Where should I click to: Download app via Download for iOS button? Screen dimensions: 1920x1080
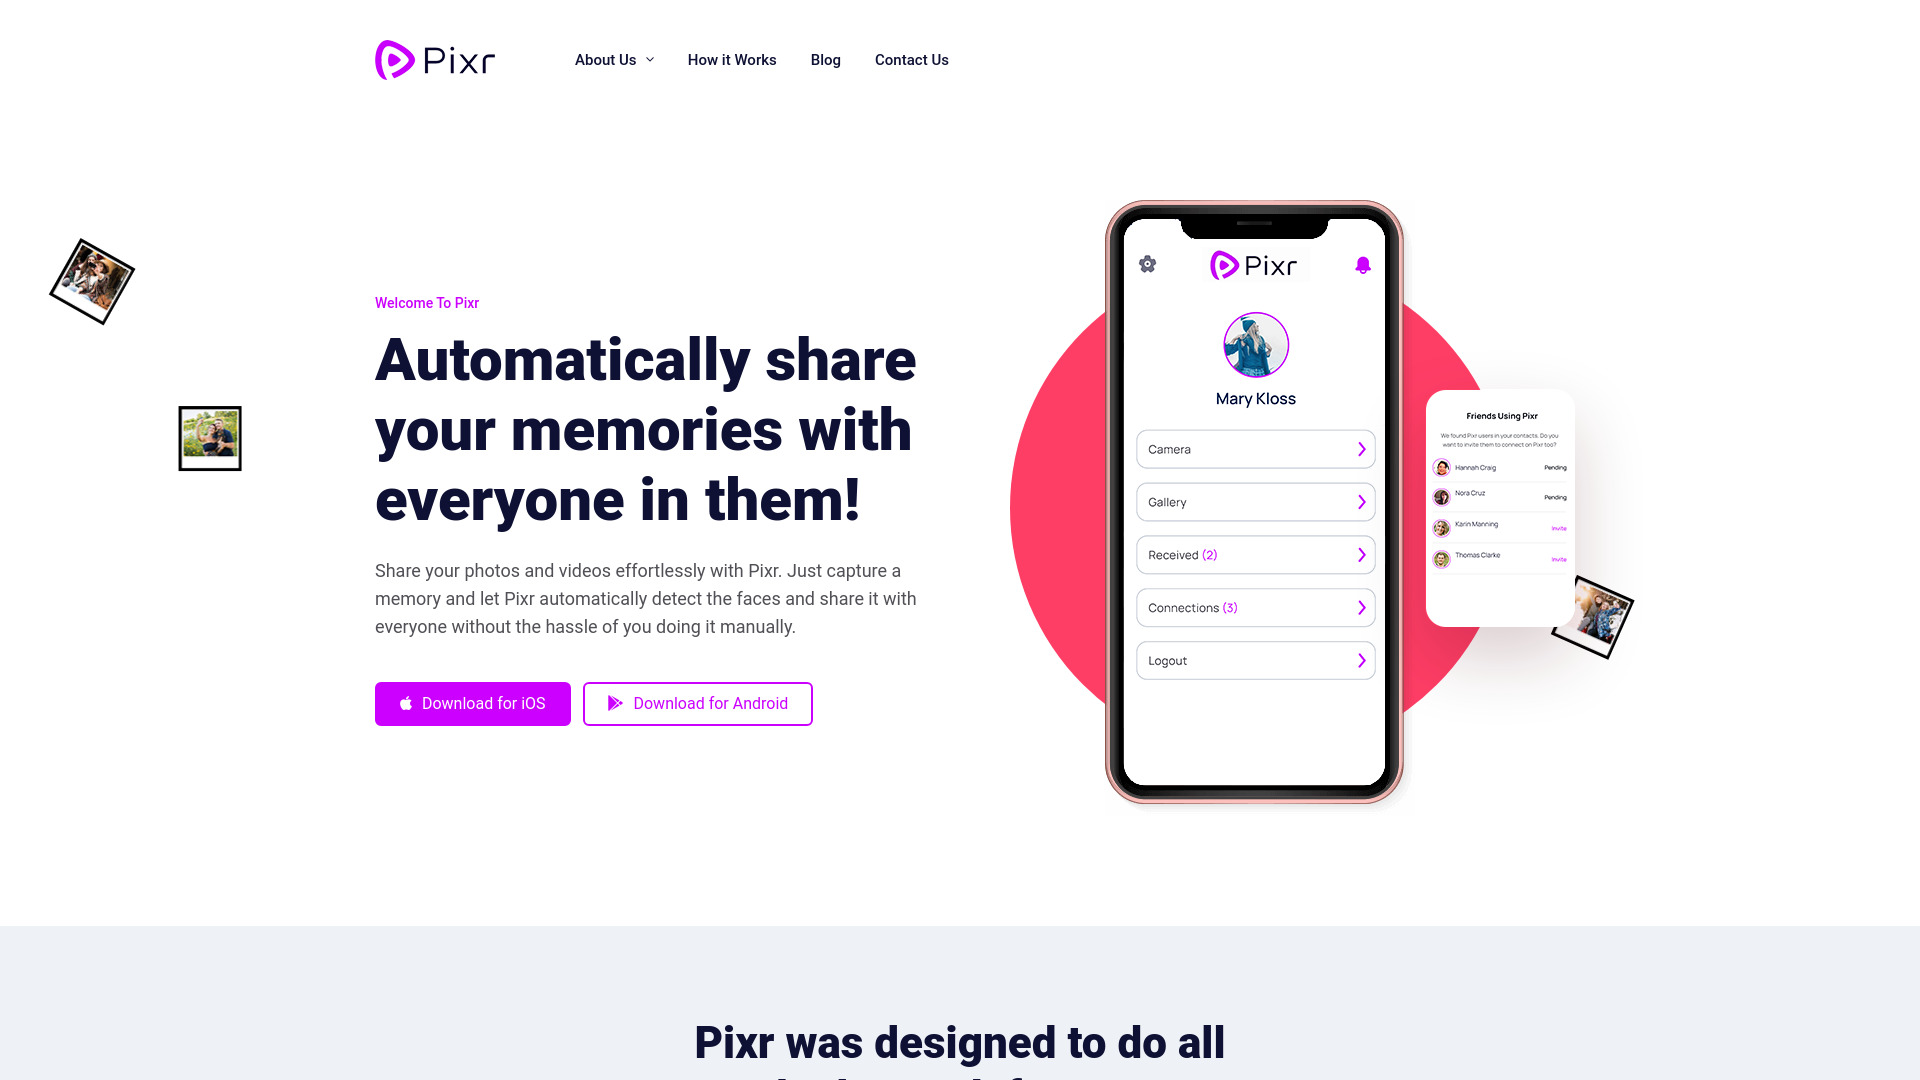coord(472,703)
